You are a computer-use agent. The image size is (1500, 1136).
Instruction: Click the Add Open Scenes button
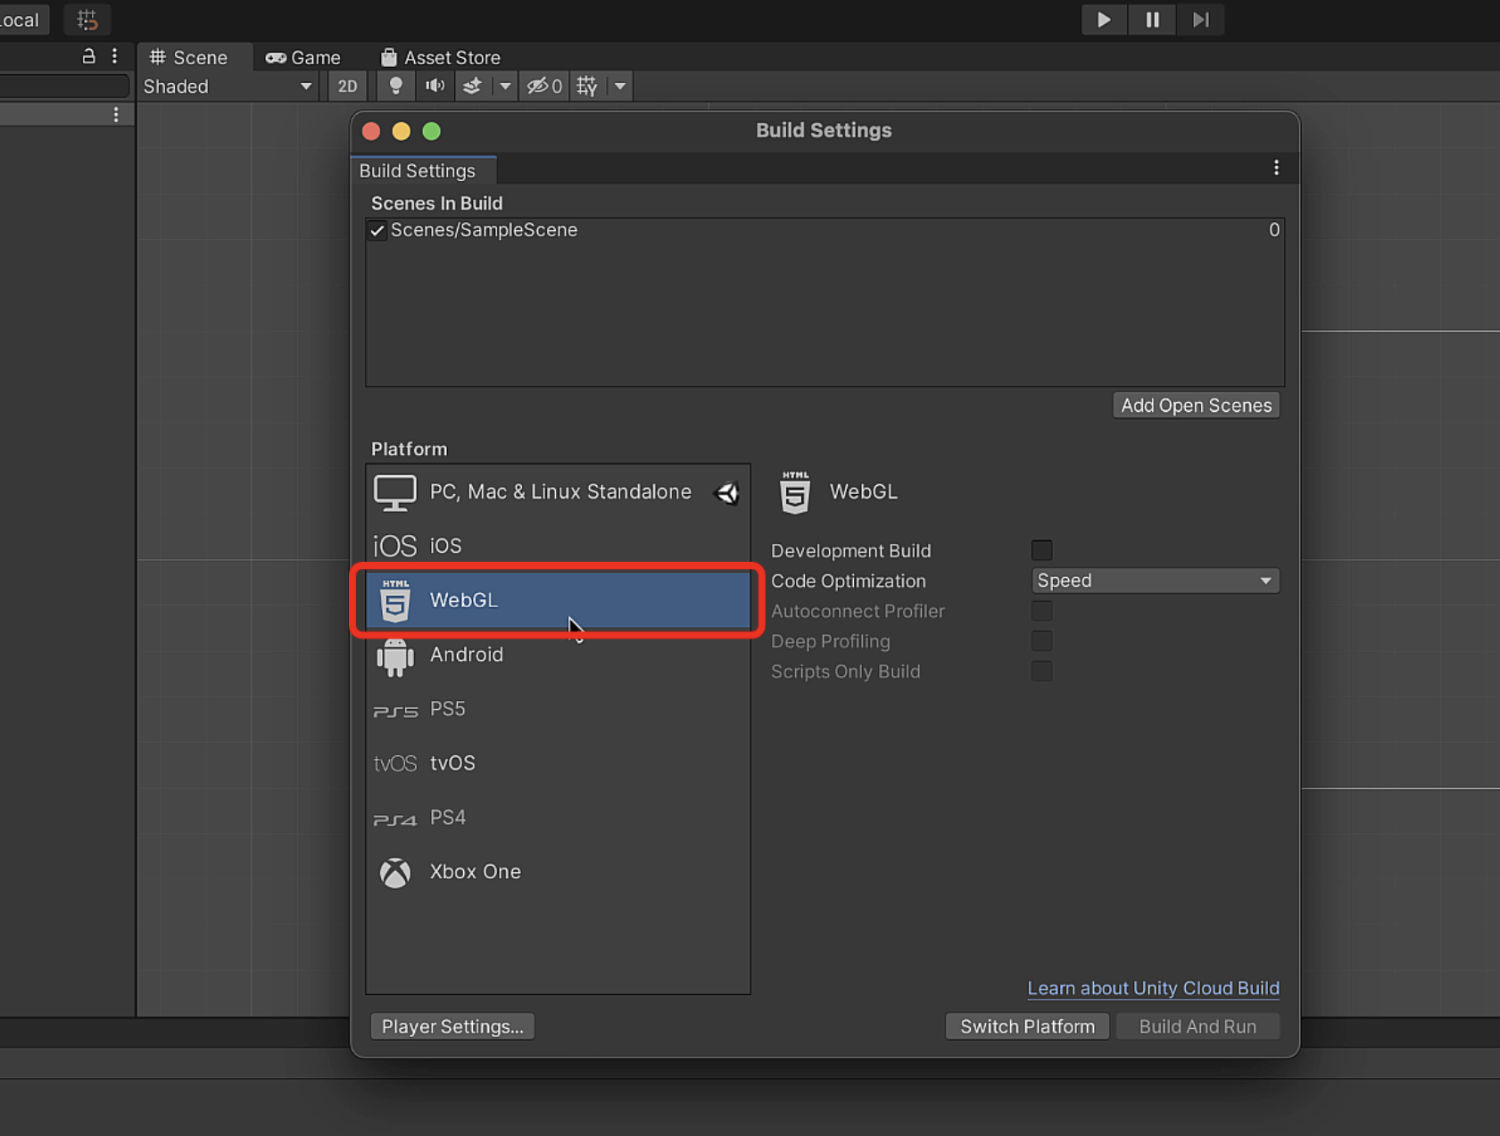(1196, 405)
